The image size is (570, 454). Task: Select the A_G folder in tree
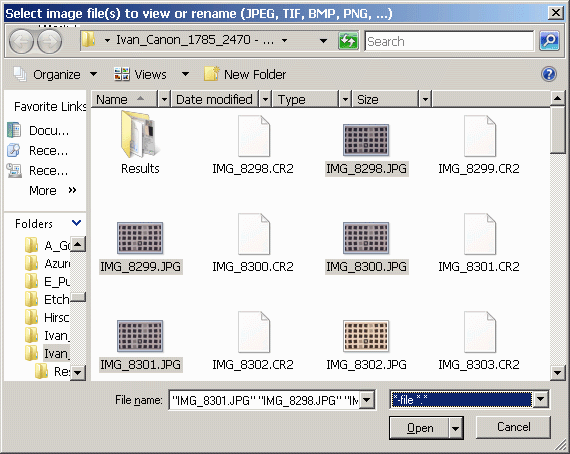point(47,245)
